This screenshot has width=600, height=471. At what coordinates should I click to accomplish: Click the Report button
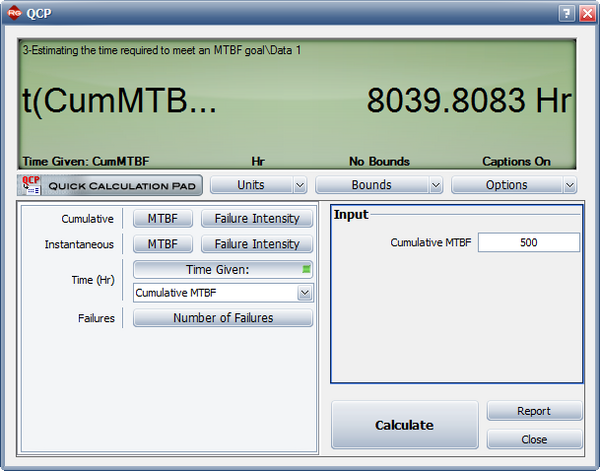click(x=534, y=411)
